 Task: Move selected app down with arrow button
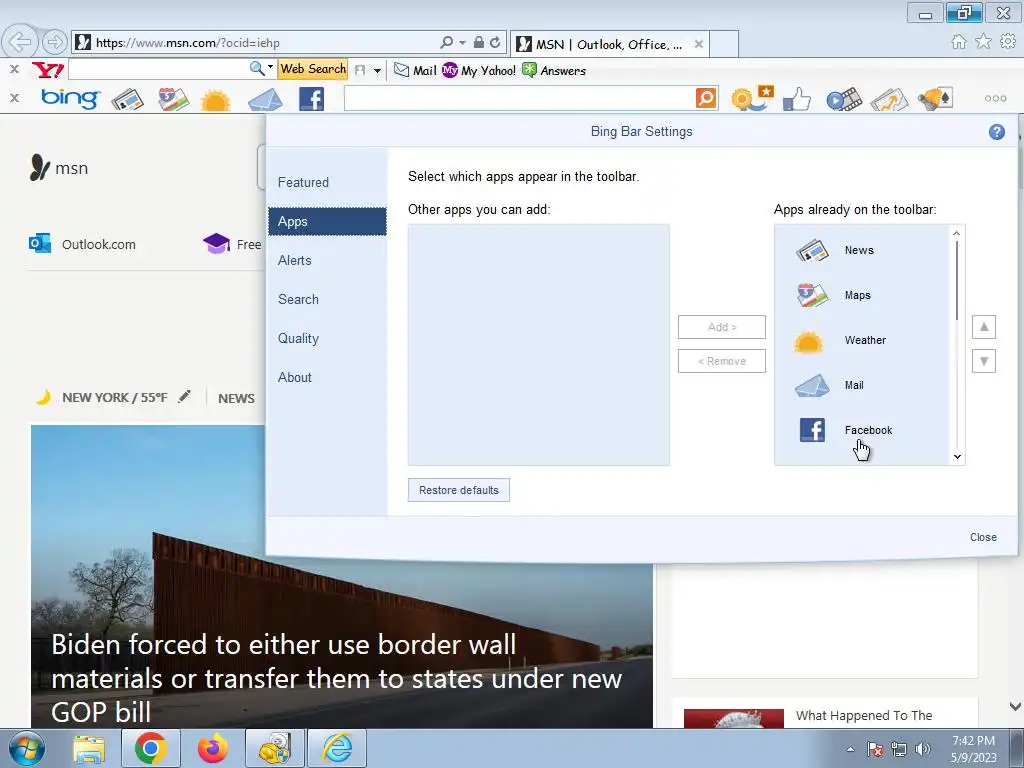click(x=984, y=361)
